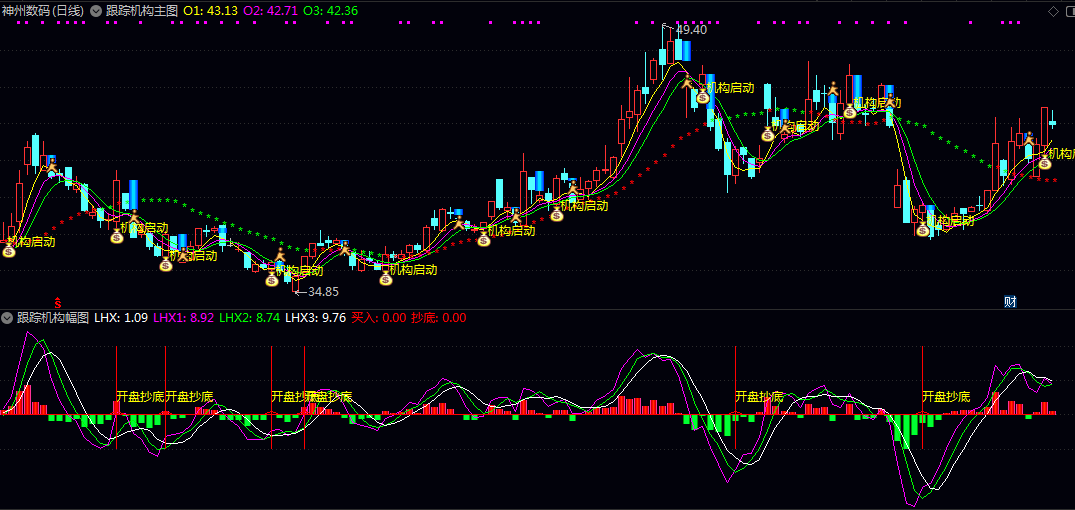The width and height of the screenshot is (1075, 510).
Task: Expand the 跟踪机构幅图 indicator dropdown arrow
Action: click(8, 318)
